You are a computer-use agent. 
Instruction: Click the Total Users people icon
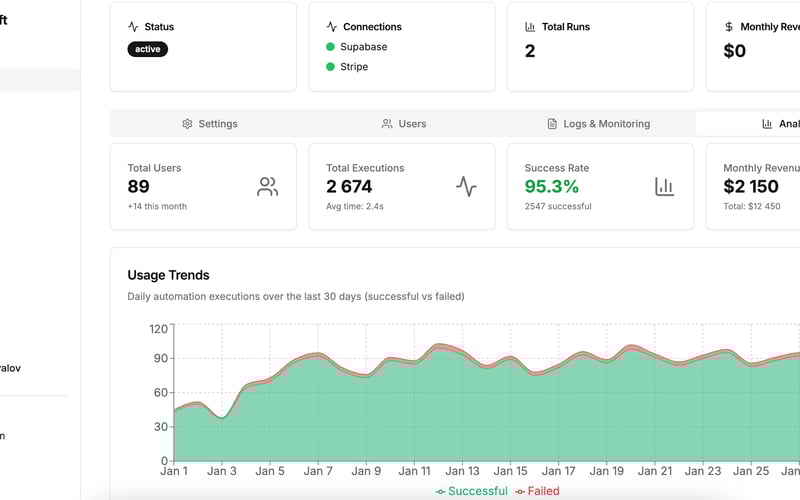(267, 187)
